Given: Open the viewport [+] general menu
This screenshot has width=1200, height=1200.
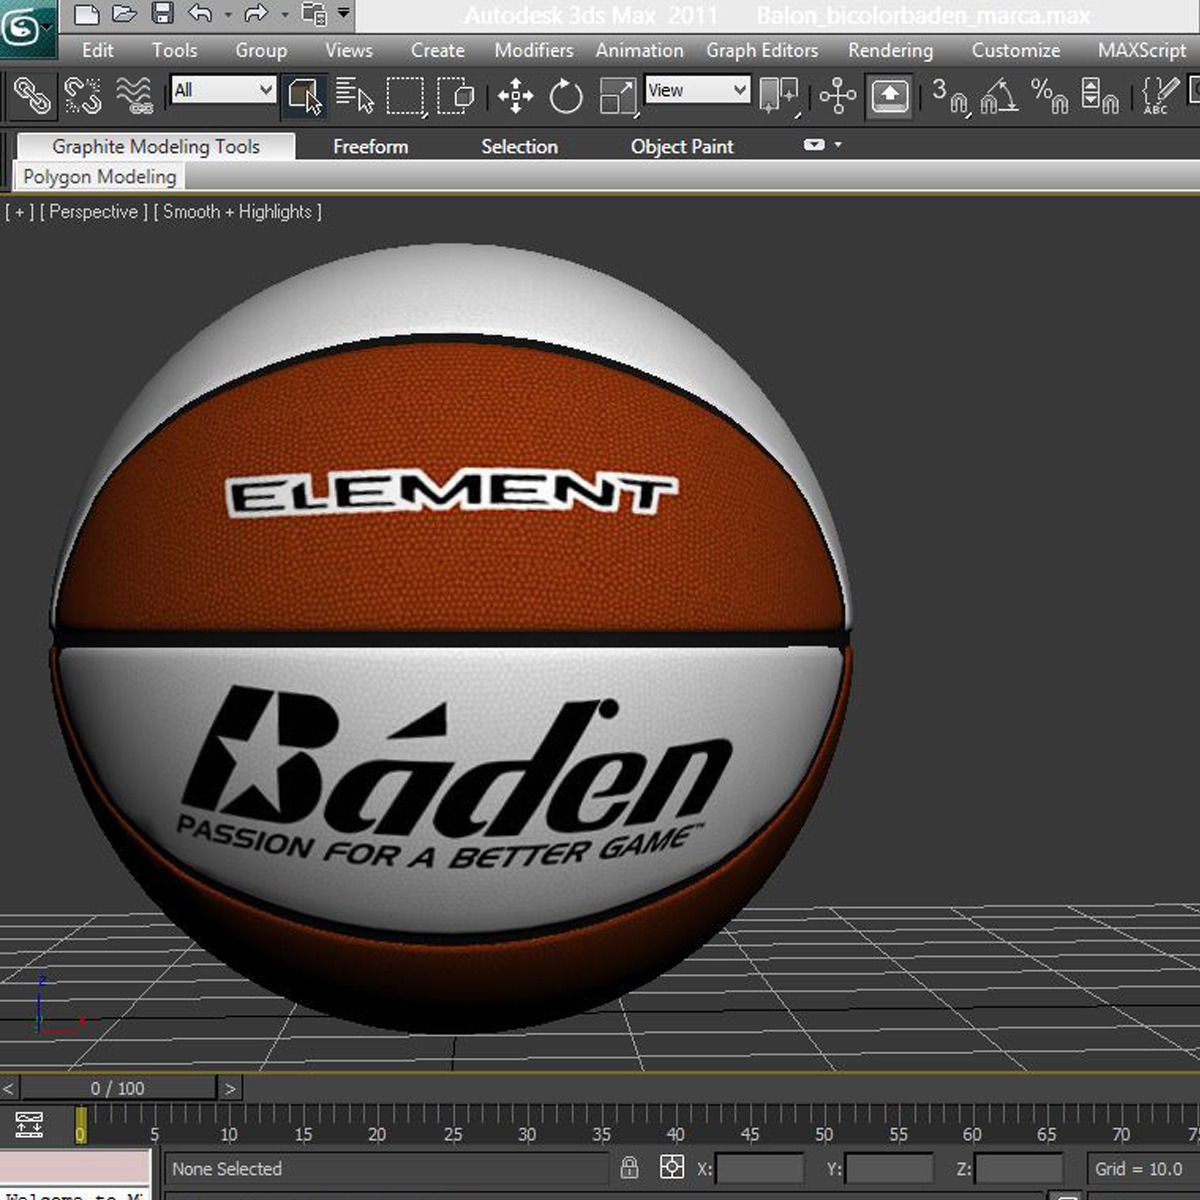Looking at the screenshot, I should 20,212.
